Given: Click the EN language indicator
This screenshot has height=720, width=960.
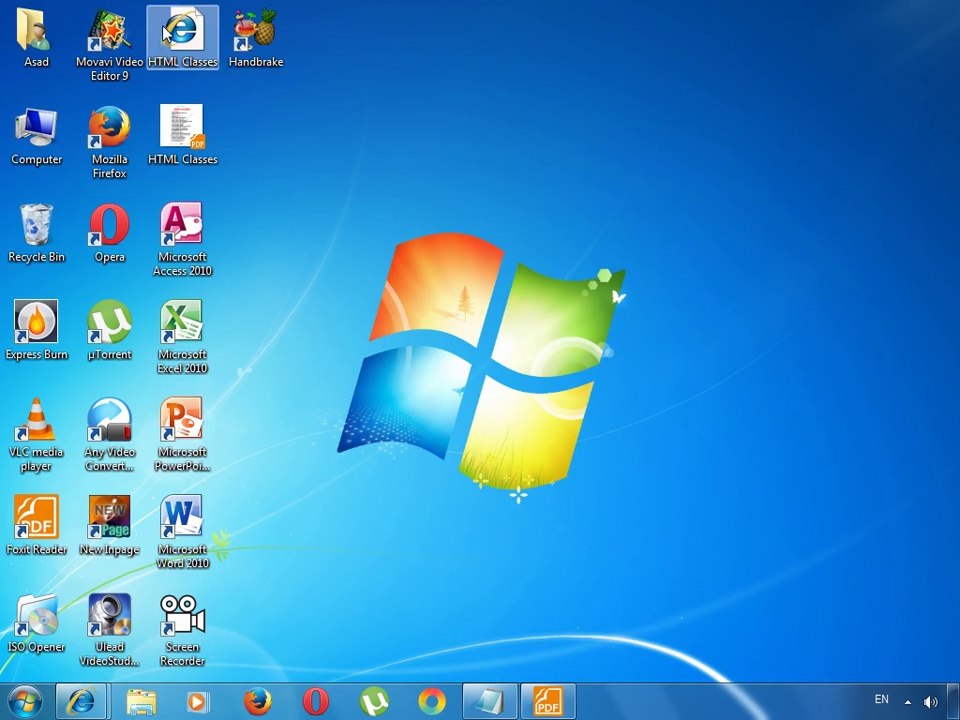Looking at the screenshot, I should (x=882, y=699).
